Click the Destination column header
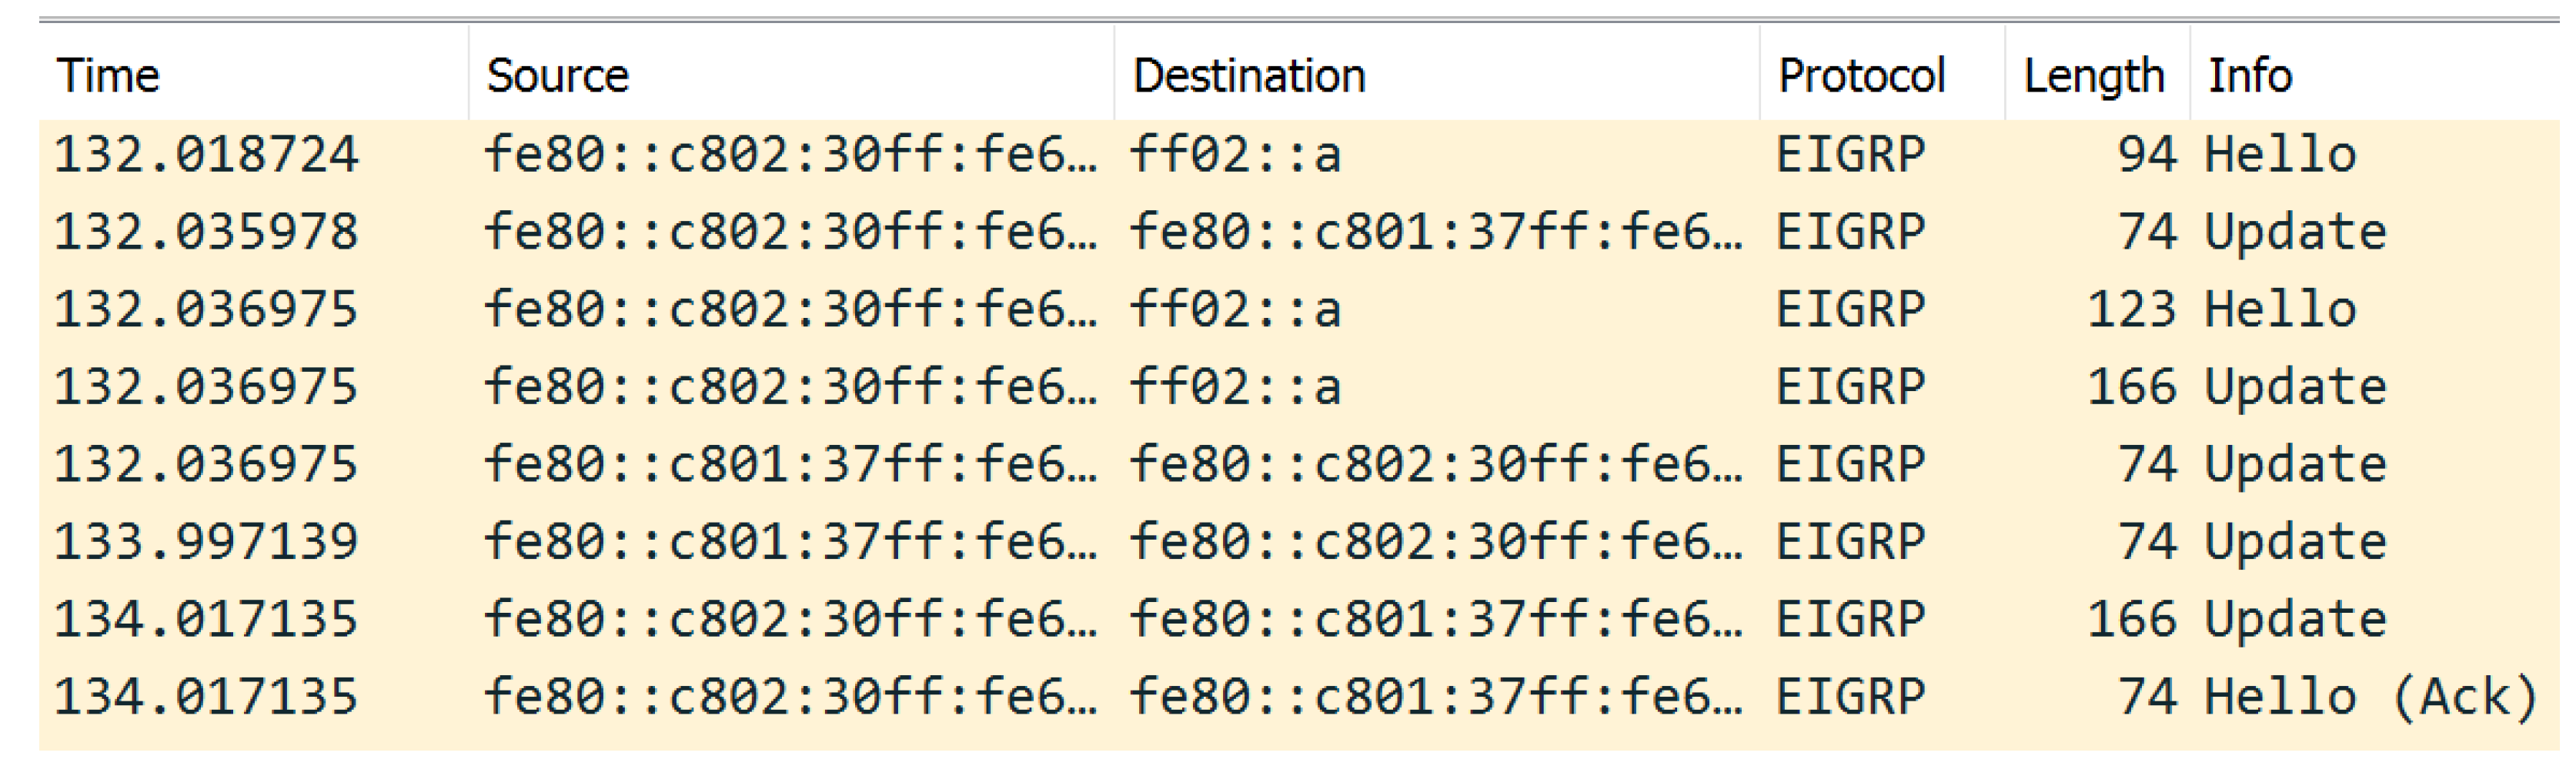 point(1249,76)
